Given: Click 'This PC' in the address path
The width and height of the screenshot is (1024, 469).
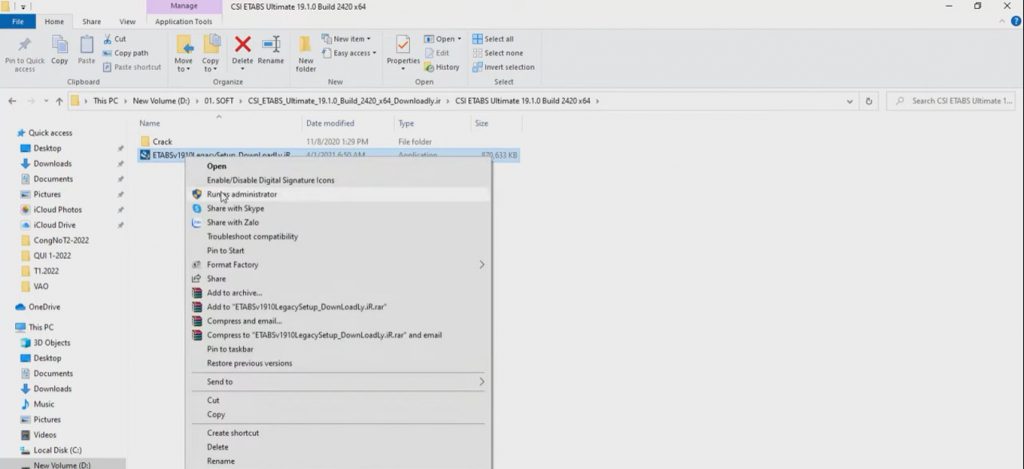Looking at the screenshot, I should (x=105, y=101).
